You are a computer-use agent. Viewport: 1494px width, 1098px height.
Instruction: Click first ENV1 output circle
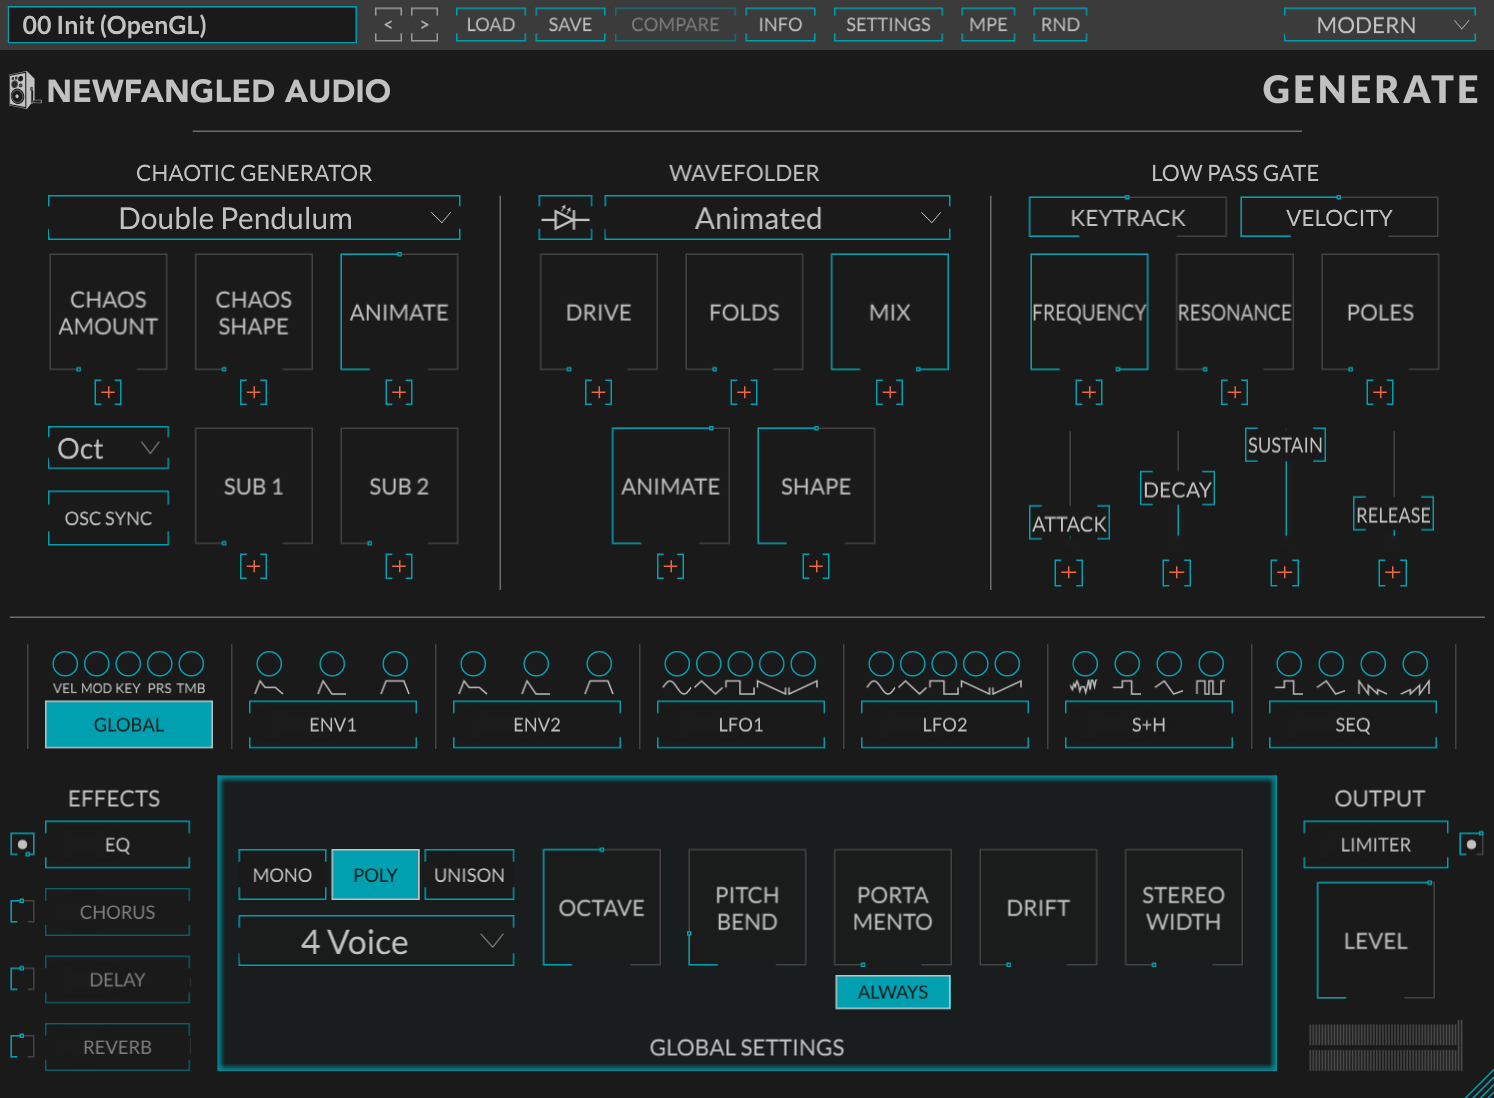coord(269,663)
